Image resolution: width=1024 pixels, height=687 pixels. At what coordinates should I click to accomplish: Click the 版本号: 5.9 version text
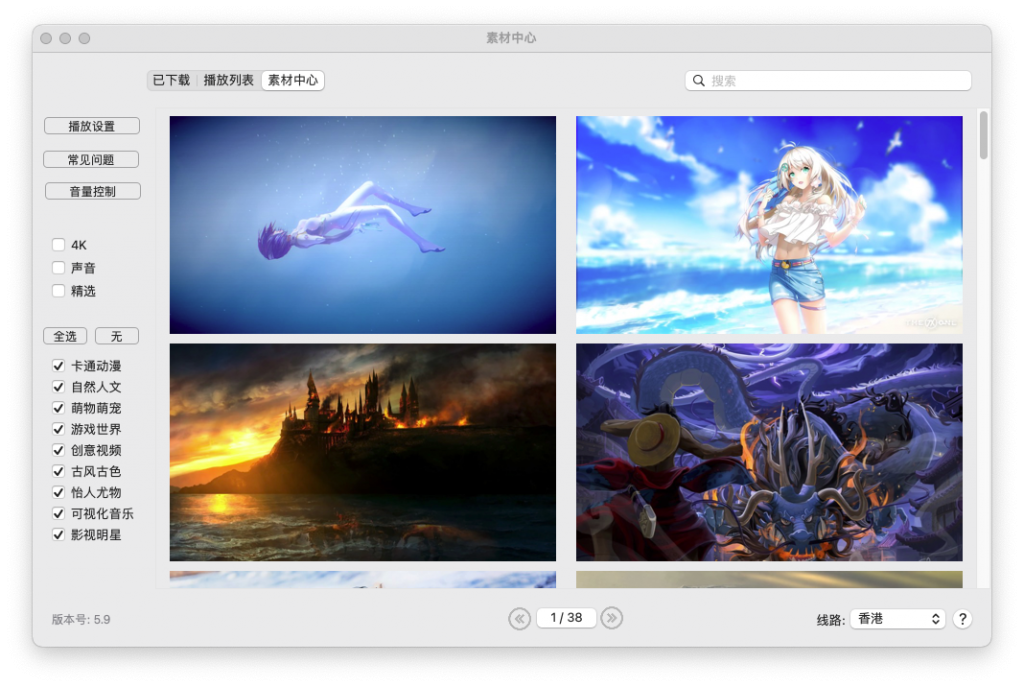click(x=81, y=620)
